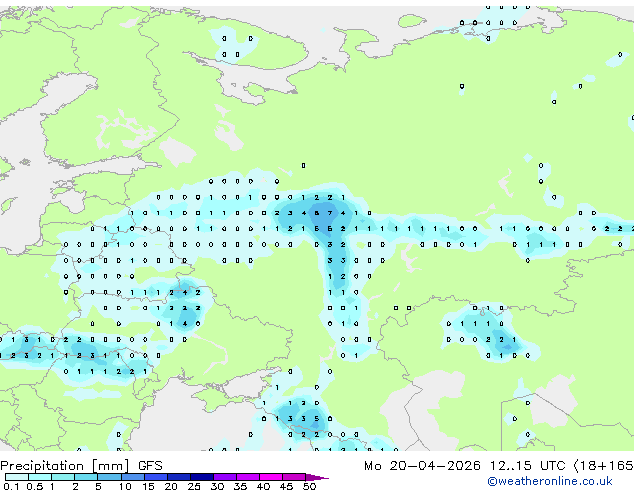Click the '30' legend scale number

pyautogui.click(x=217, y=486)
